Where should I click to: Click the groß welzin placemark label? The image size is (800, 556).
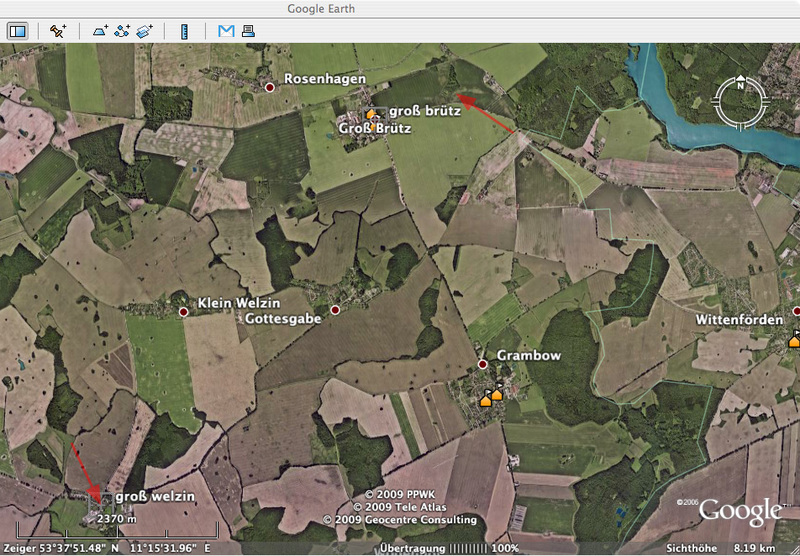tap(154, 496)
